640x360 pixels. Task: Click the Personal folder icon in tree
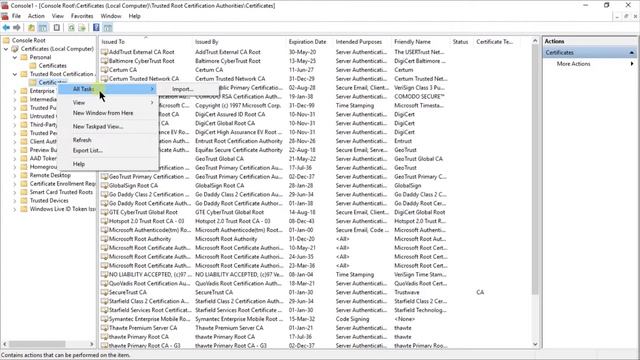coord(24,57)
